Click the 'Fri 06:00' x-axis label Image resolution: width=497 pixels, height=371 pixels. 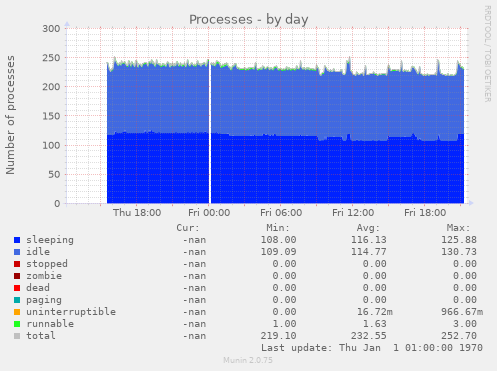pyautogui.click(x=281, y=213)
